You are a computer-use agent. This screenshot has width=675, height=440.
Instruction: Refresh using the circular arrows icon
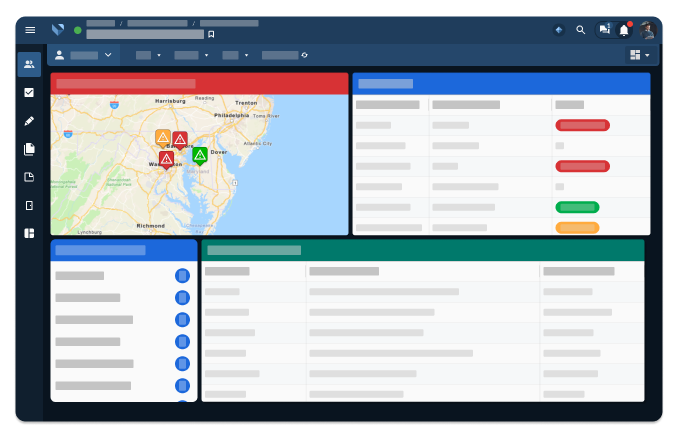pos(304,55)
